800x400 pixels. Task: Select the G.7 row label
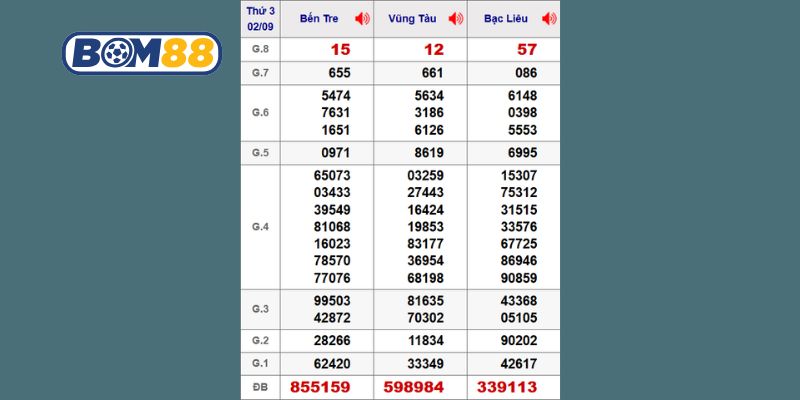[260, 73]
